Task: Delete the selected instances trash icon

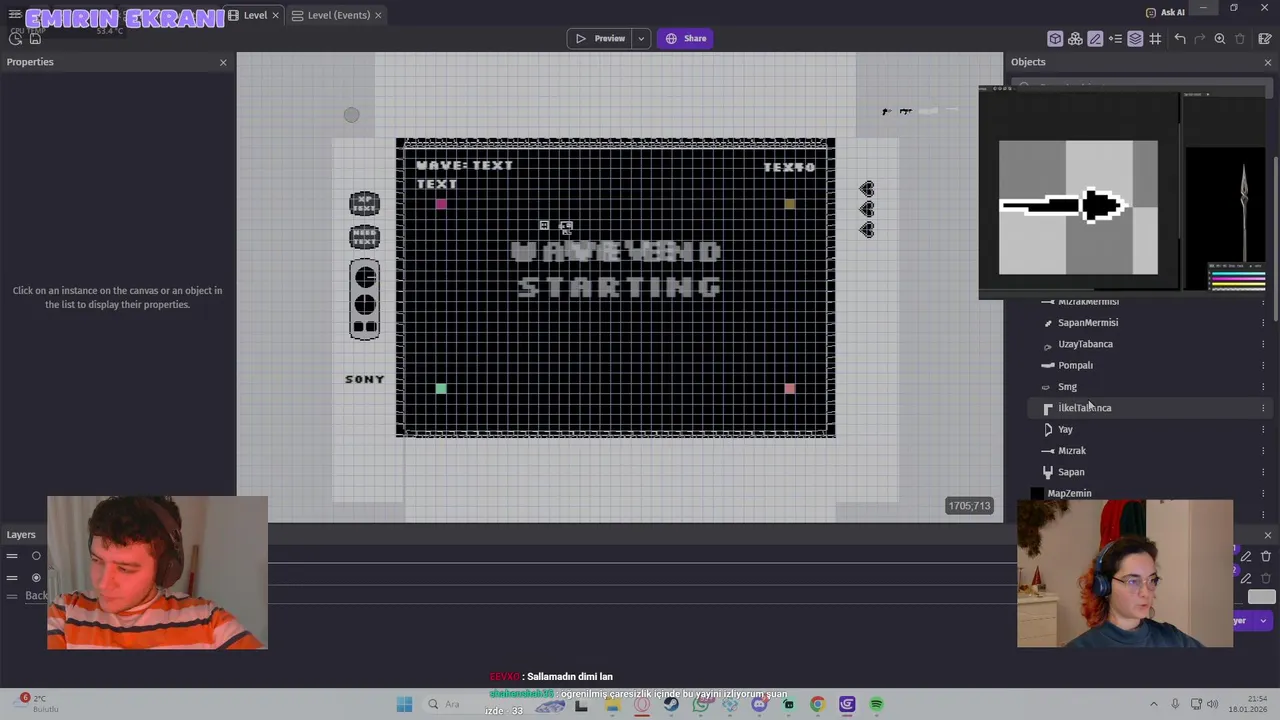Action: tap(1240, 38)
